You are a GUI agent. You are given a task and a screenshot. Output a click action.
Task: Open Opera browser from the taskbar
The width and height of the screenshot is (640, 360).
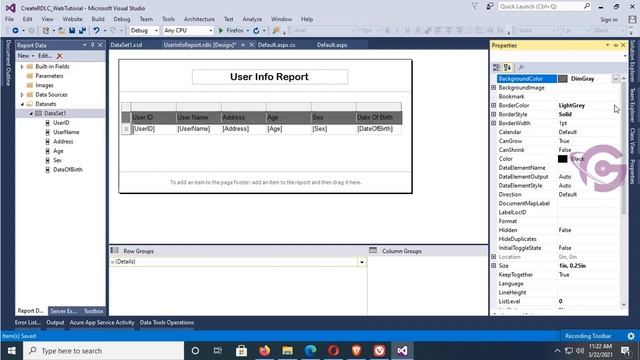click(333, 351)
